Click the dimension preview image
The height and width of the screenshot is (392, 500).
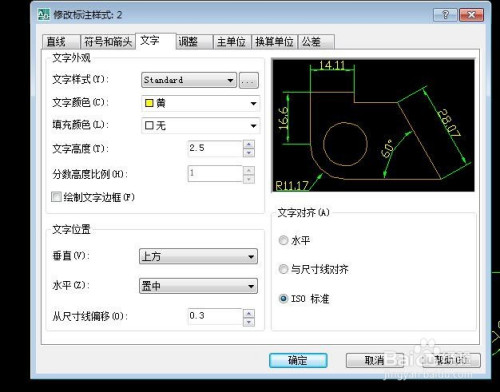373,125
